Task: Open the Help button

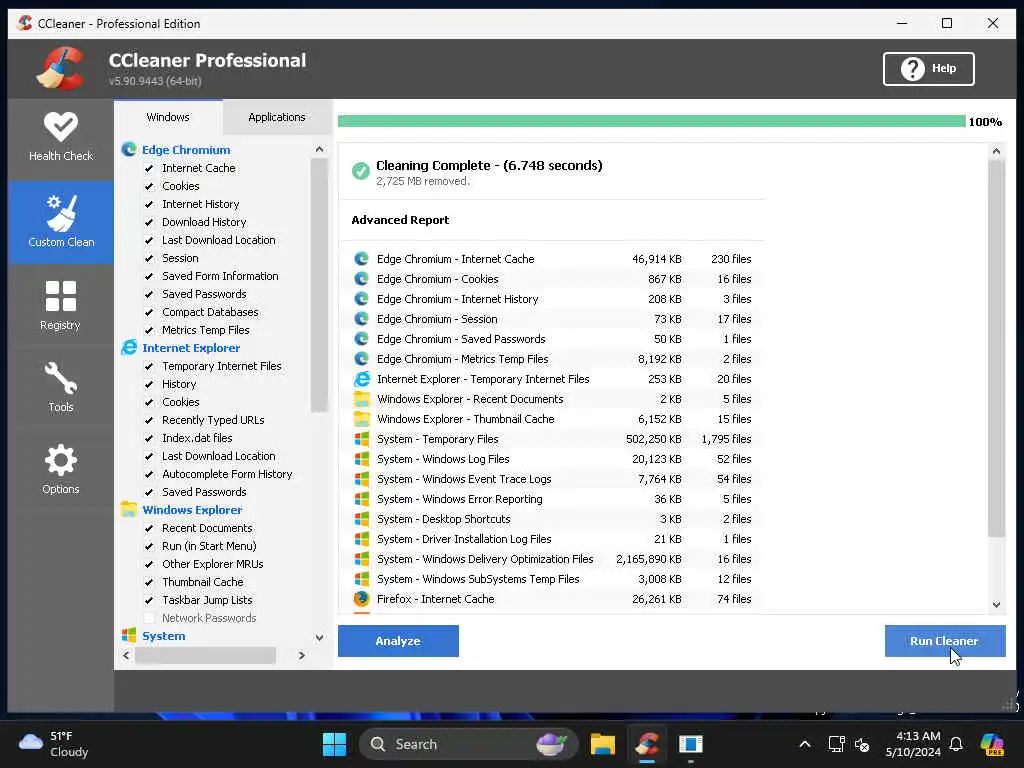Action: click(x=929, y=69)
